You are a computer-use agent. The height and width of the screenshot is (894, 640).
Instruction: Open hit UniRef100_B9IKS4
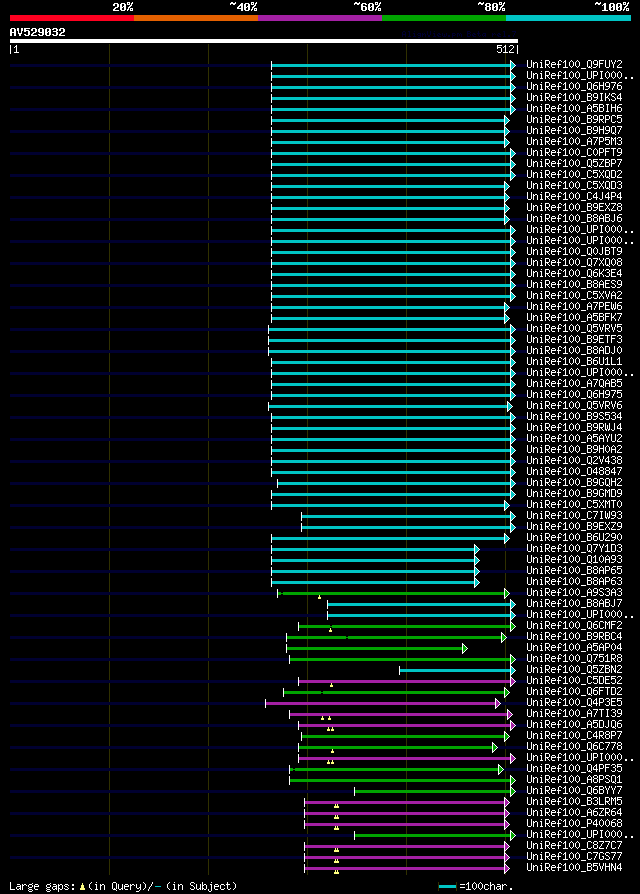pyautogui.click(x=574, y=97)
